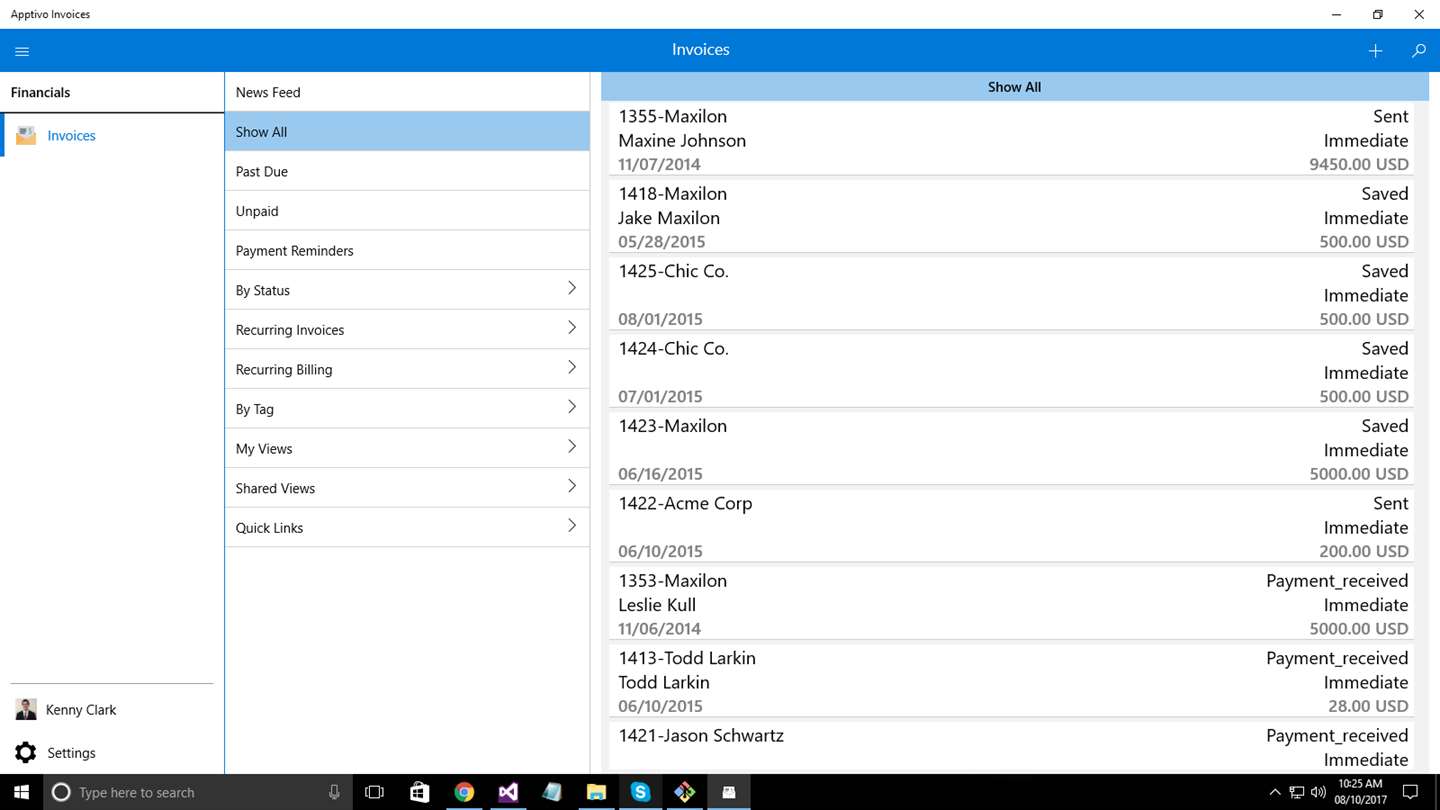Click the Invoices title in the header
1440x810 pixels.
pyautogui.click(x=701, y=50)
